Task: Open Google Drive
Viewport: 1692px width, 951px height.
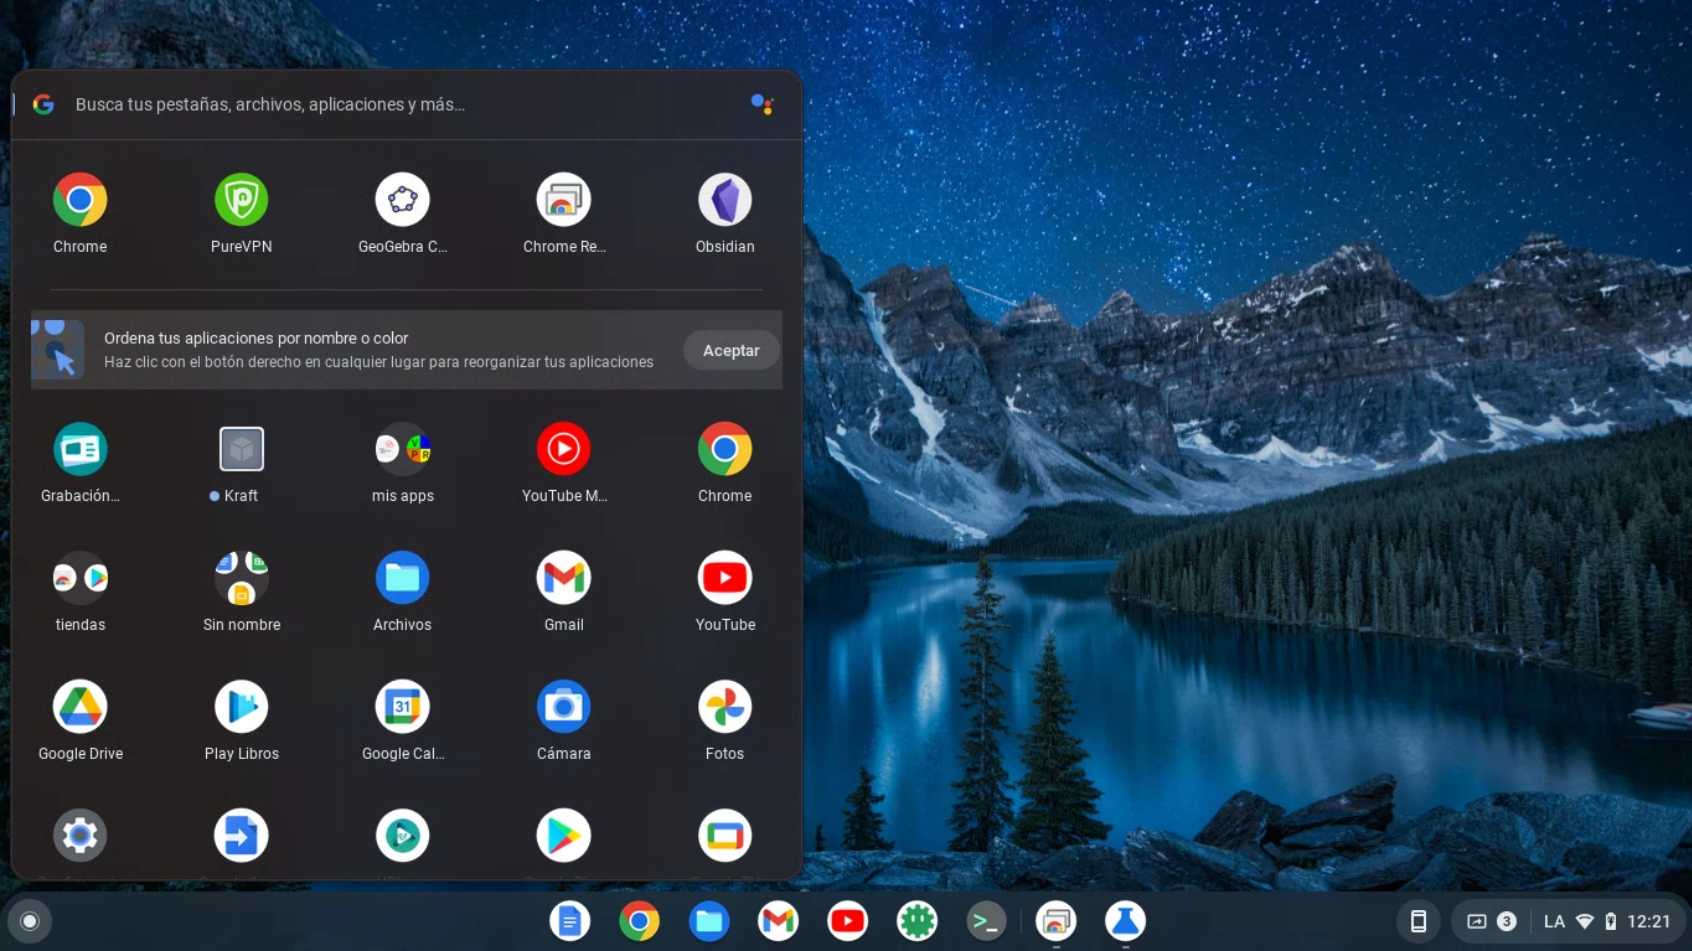Action: tap(80, 707)
